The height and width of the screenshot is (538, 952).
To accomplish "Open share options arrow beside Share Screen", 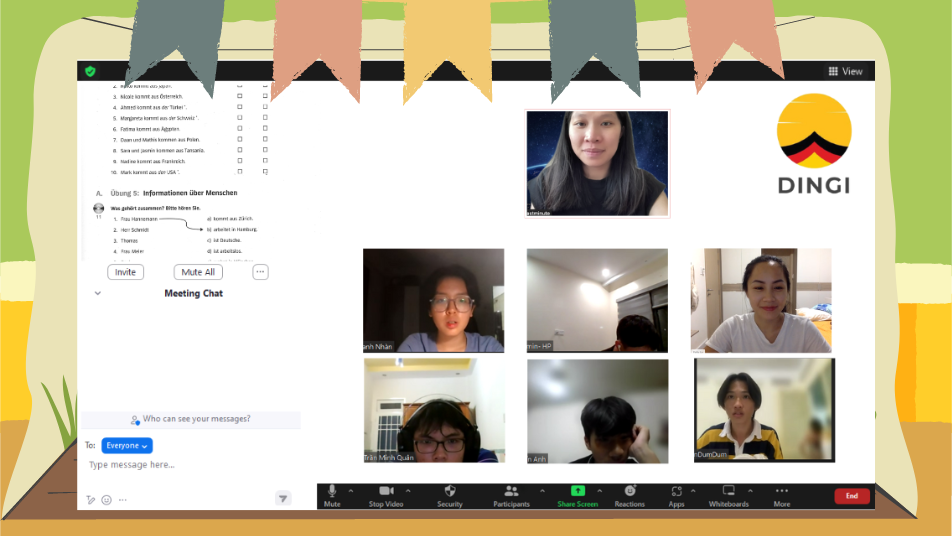I will [600, 491].
